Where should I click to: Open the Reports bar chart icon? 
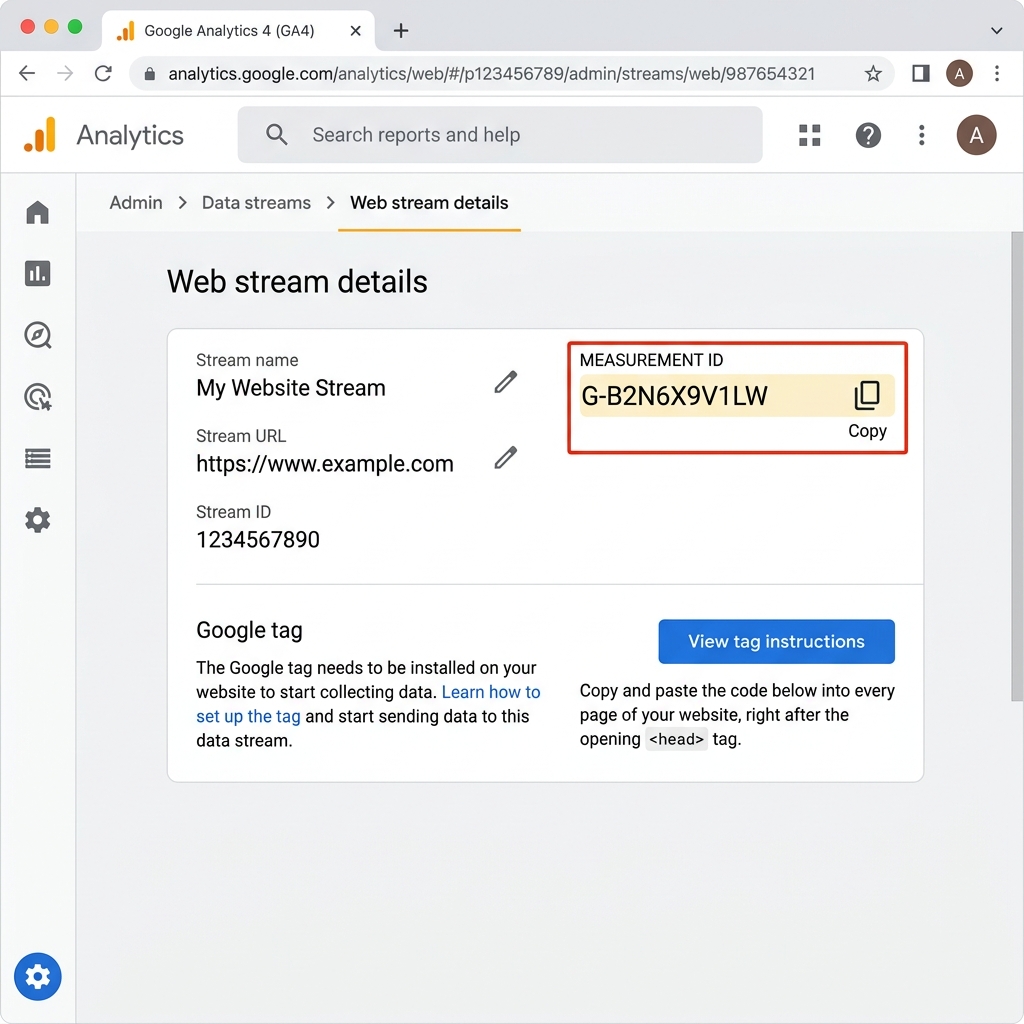(x=37, y=274)
